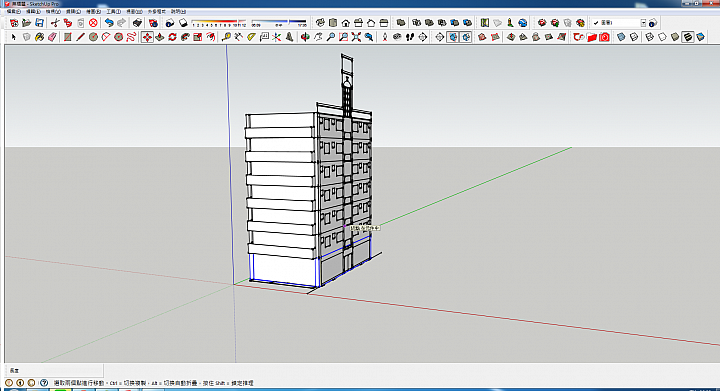The height and width of the screenshot is (391, 720).
Task: Open Get Models 3D Warehouse icon
Action: click(x=542, y=22)
